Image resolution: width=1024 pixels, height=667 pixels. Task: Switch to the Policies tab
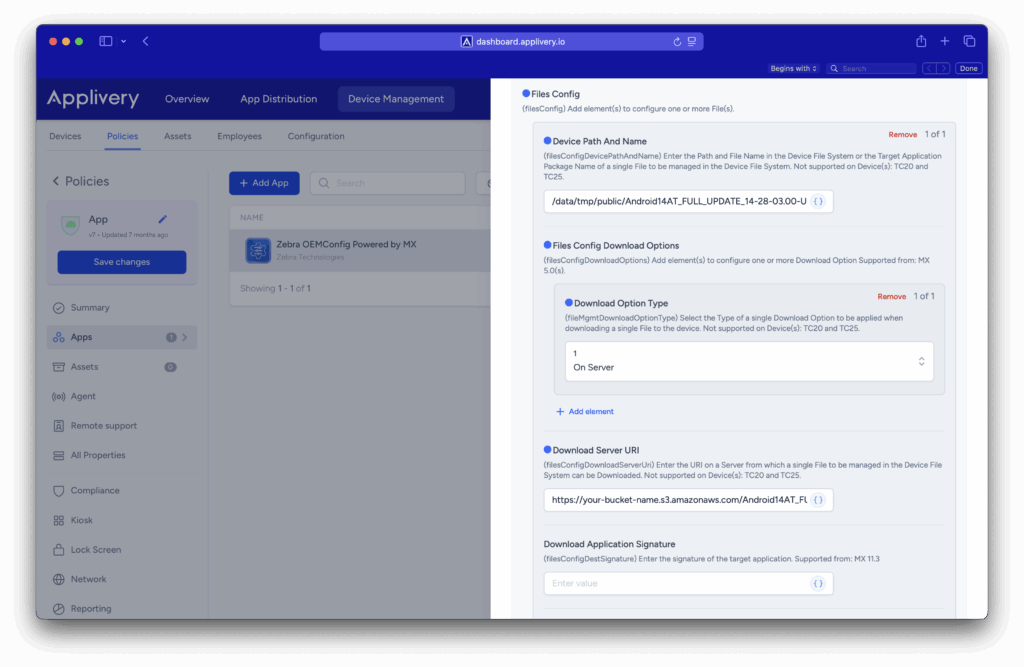click(122, 136)
